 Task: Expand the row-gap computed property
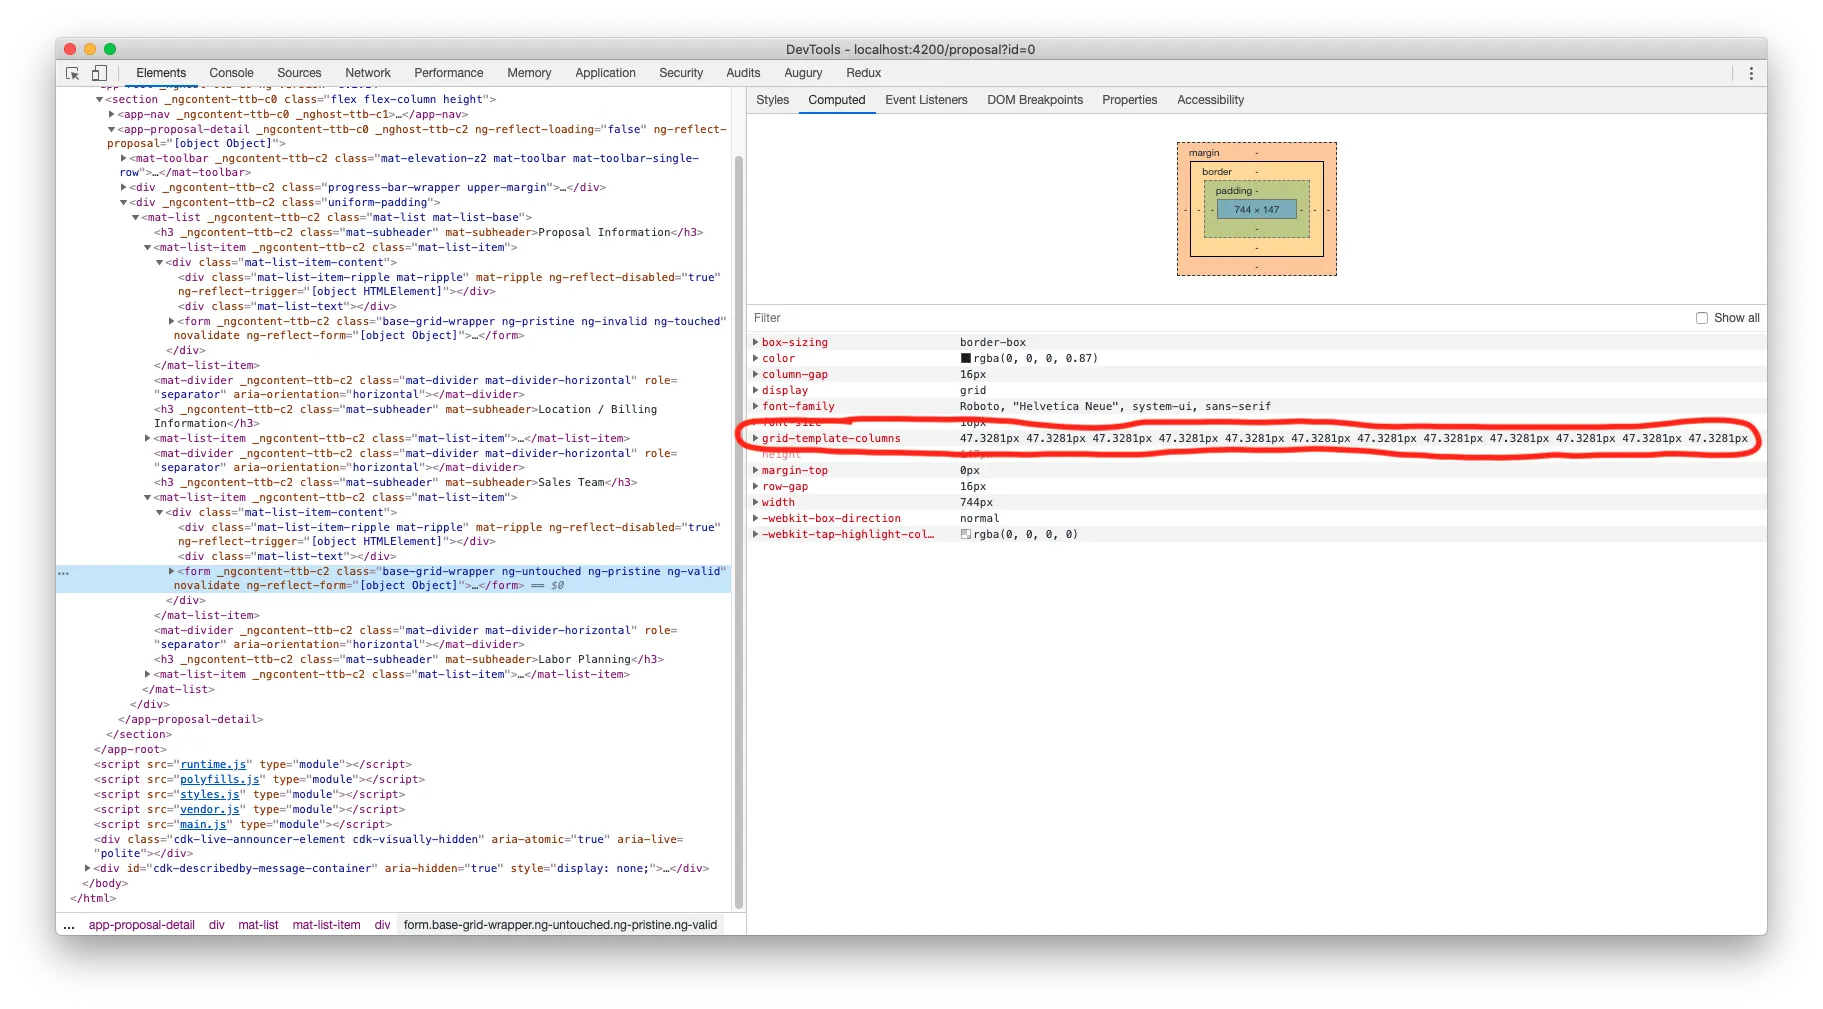(x=755, y=486)
